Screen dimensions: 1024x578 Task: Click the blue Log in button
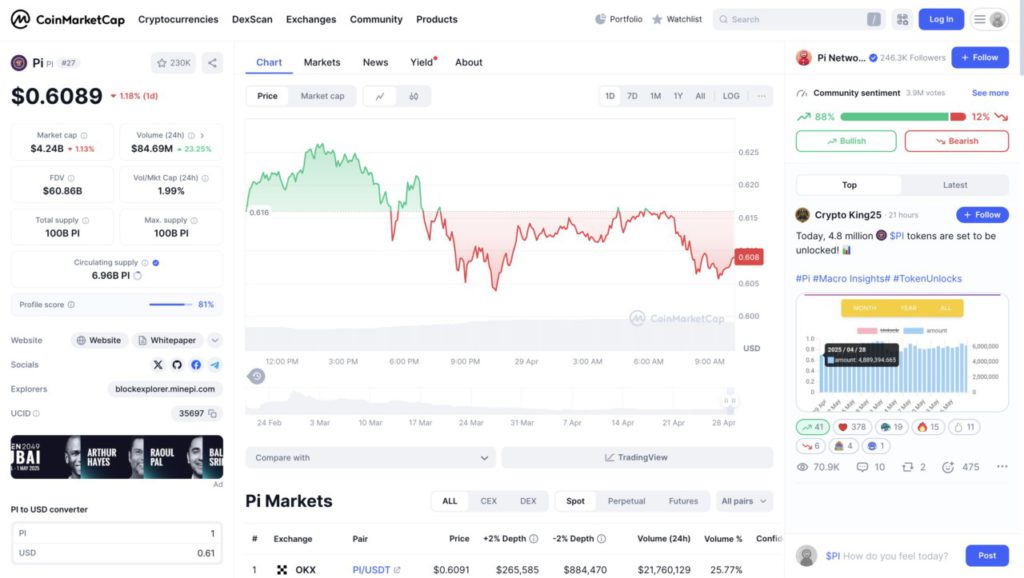coord(941,20)
